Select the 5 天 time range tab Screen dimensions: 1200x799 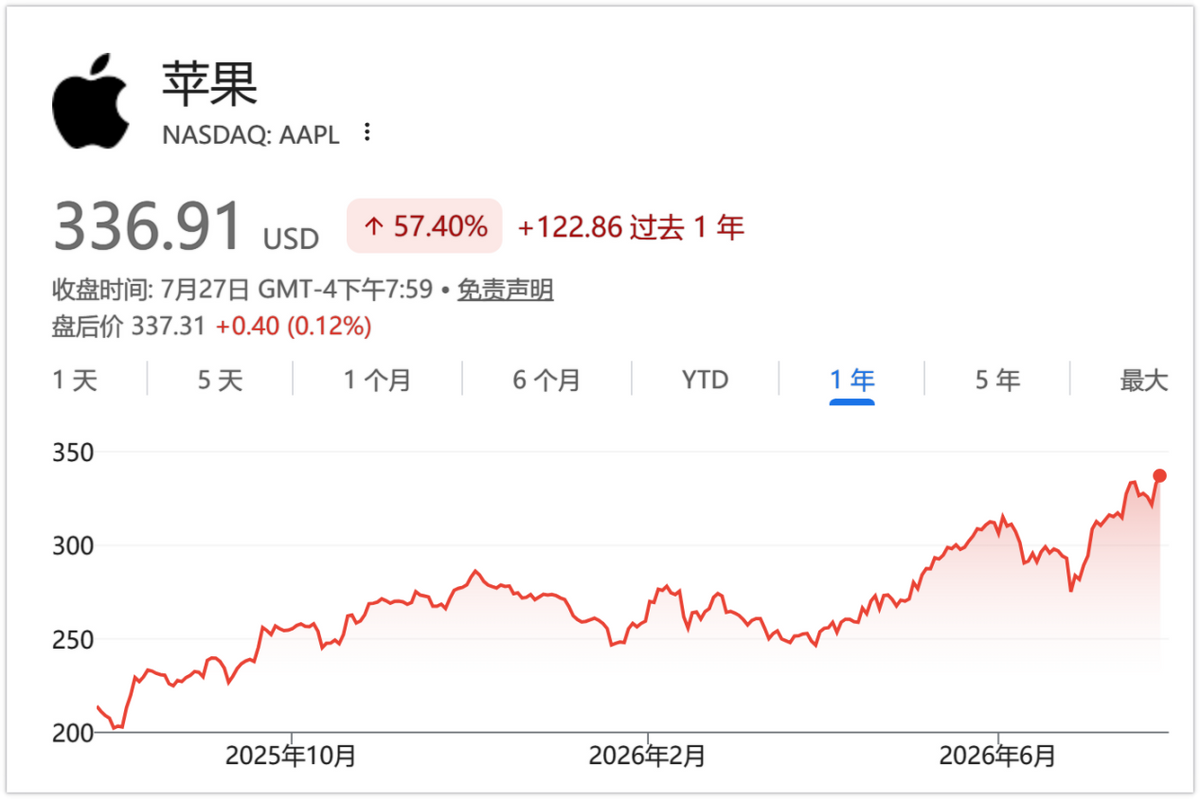pos(220,380)
